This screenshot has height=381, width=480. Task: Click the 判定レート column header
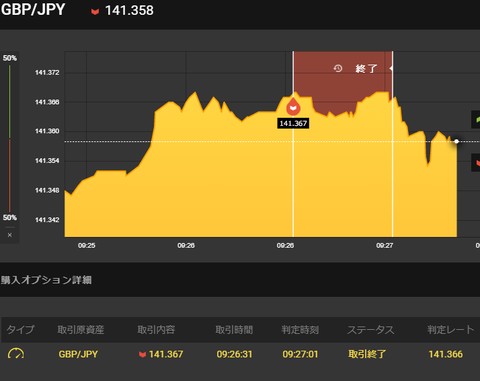click(451, 330)
